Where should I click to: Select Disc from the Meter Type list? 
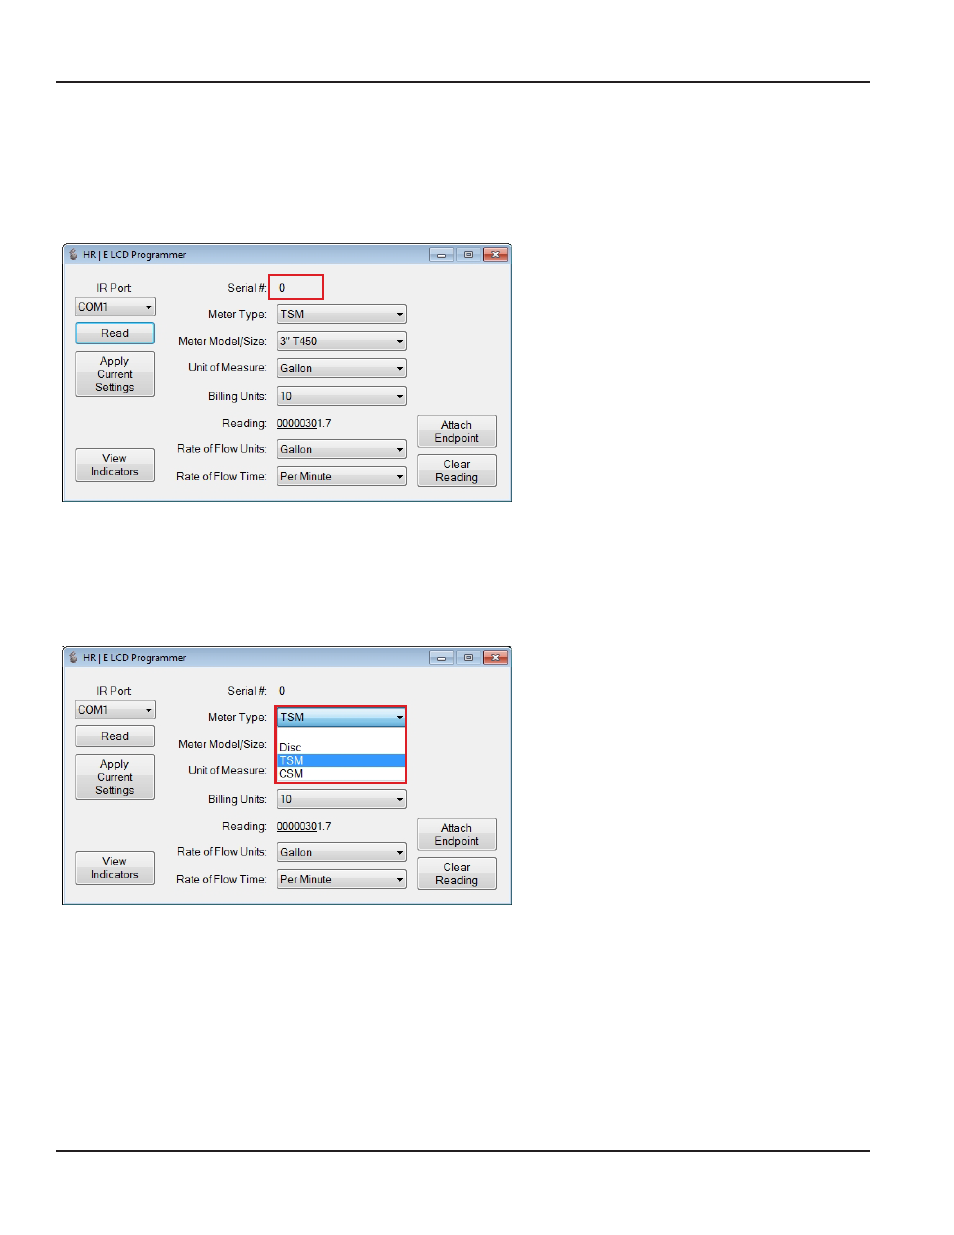click(341, 747)
